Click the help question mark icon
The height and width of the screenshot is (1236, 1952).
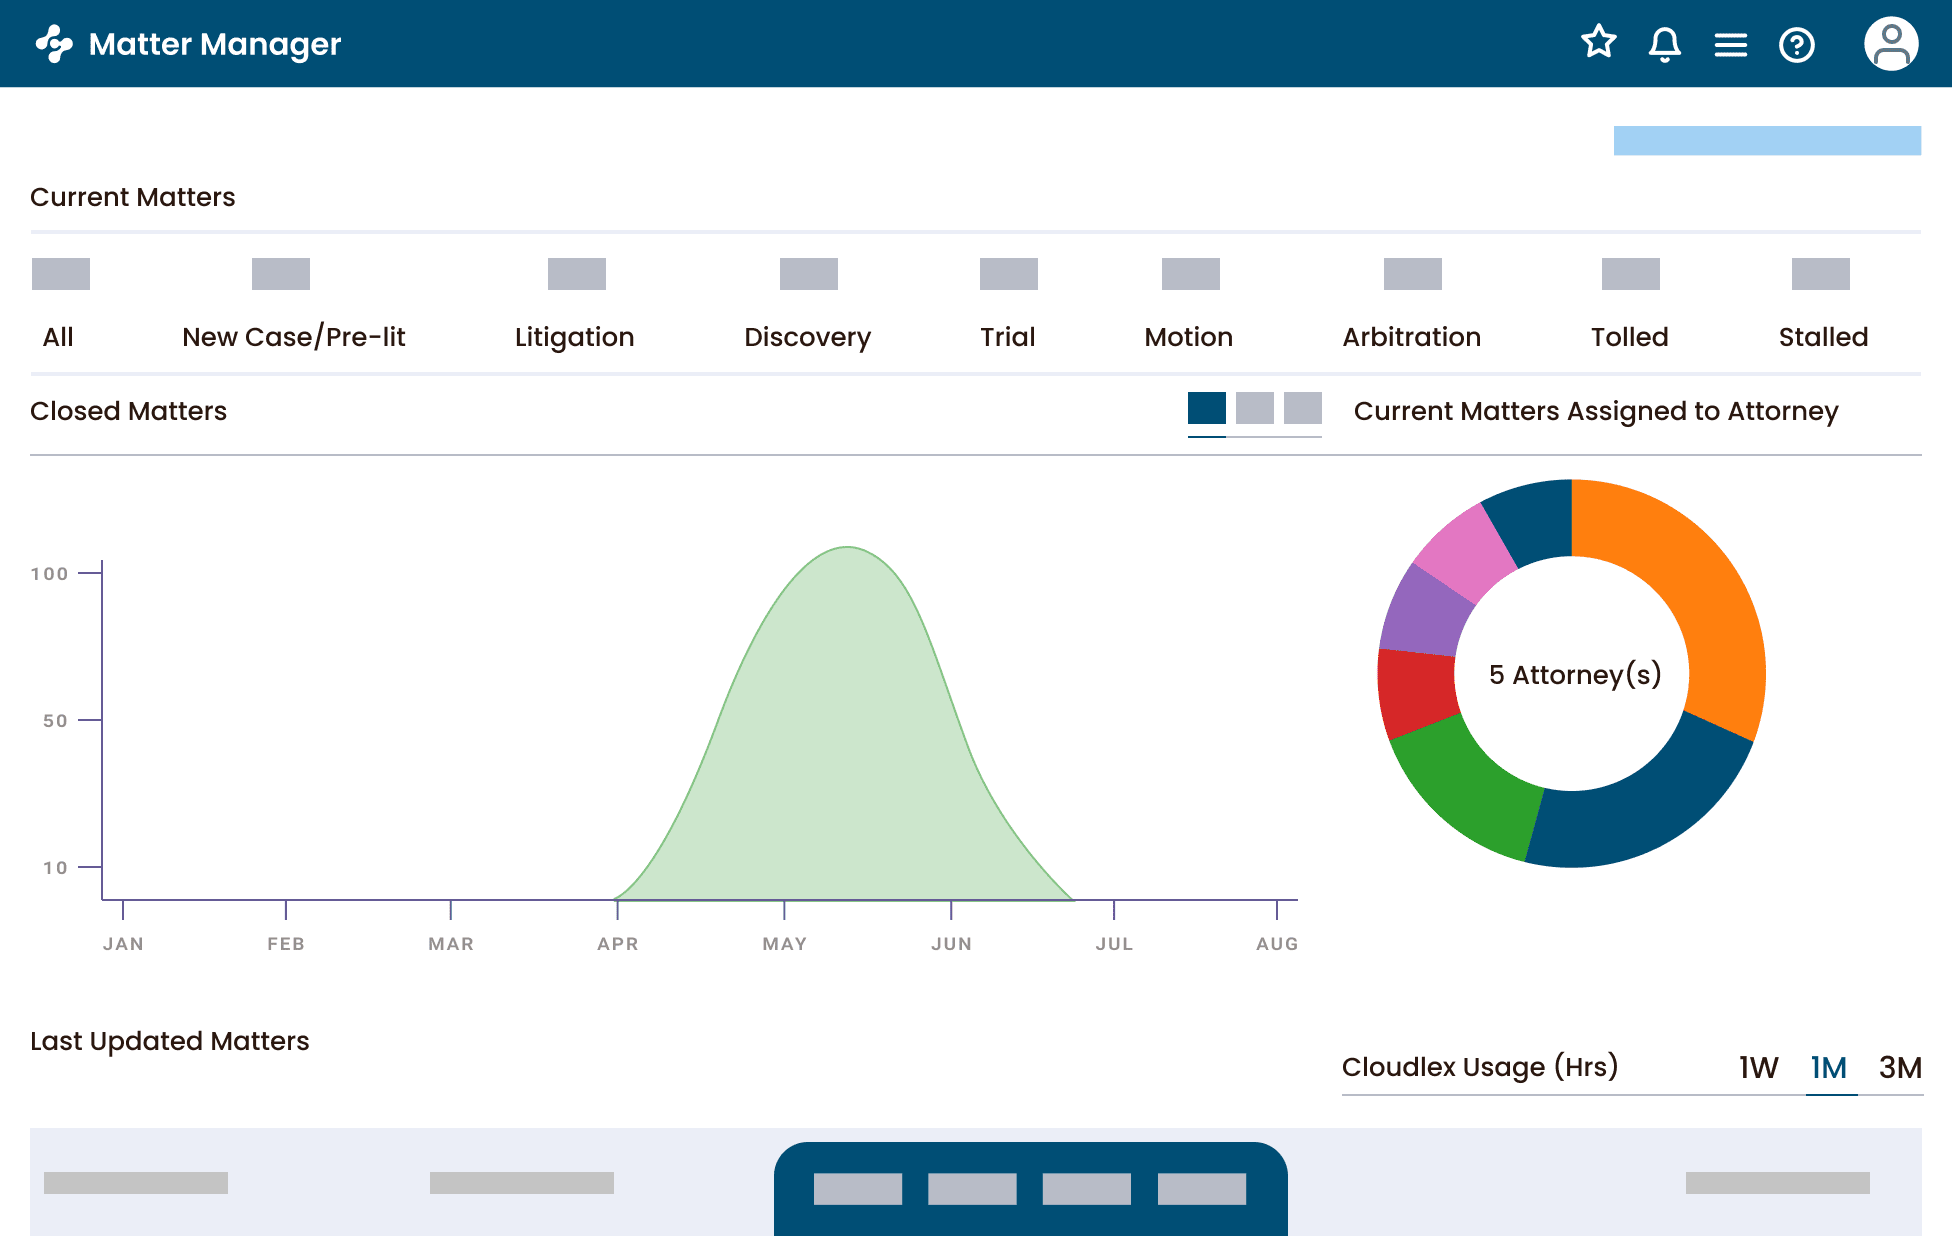(1796, 43)
